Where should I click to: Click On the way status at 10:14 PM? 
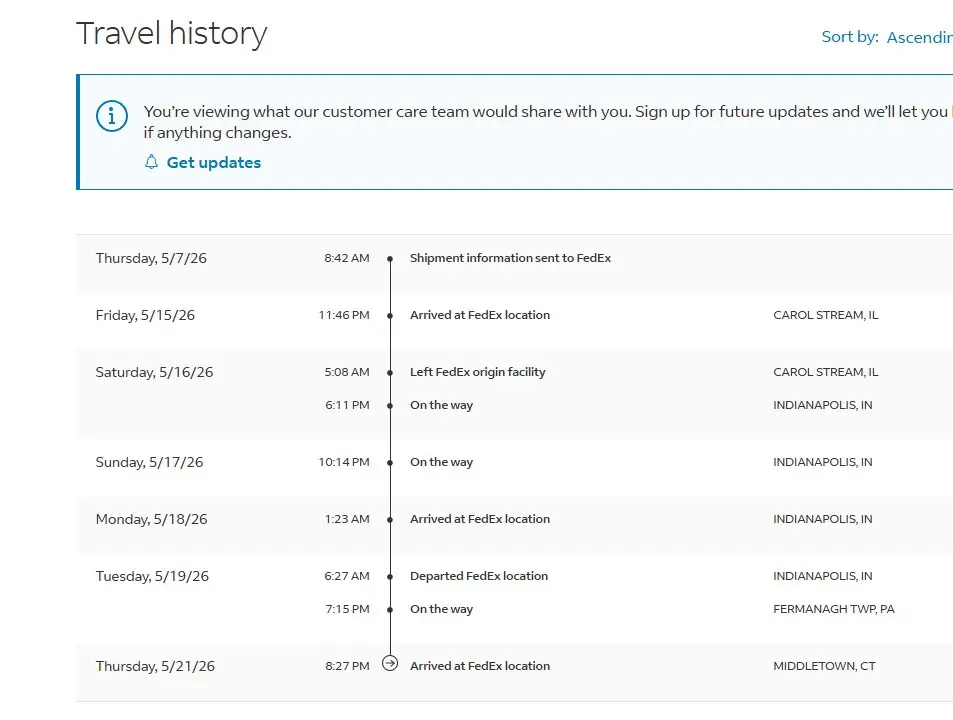point(441,462)
